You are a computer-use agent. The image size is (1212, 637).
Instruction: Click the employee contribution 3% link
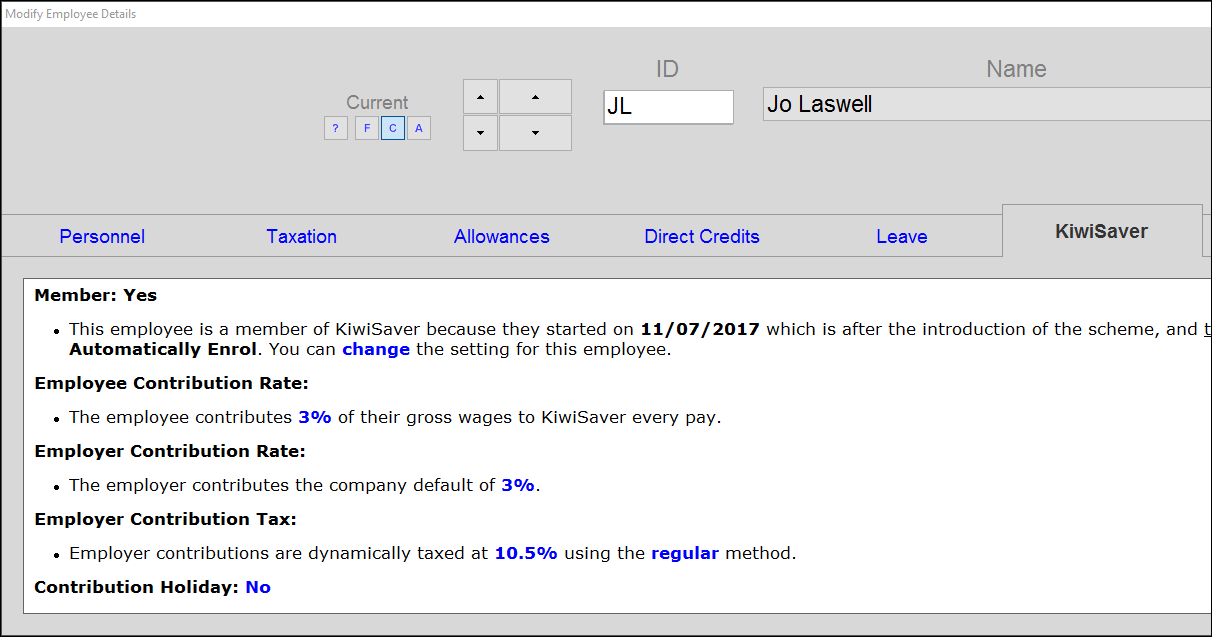[315, 418]
